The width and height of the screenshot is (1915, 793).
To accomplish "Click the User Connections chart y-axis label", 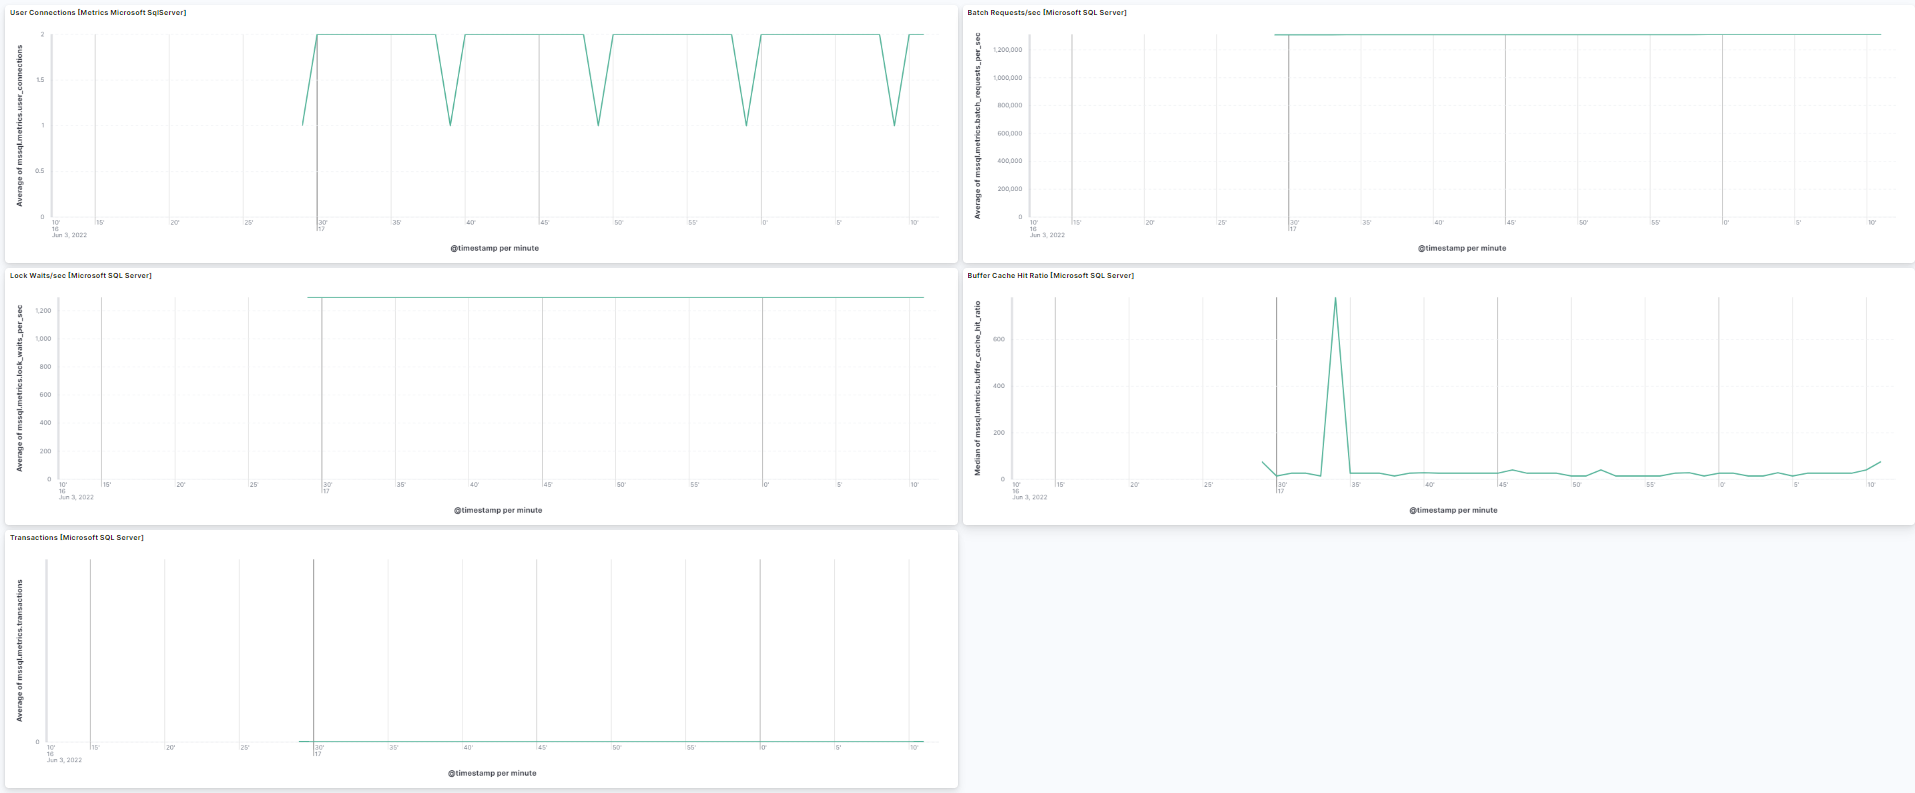I will click(19, 126).
